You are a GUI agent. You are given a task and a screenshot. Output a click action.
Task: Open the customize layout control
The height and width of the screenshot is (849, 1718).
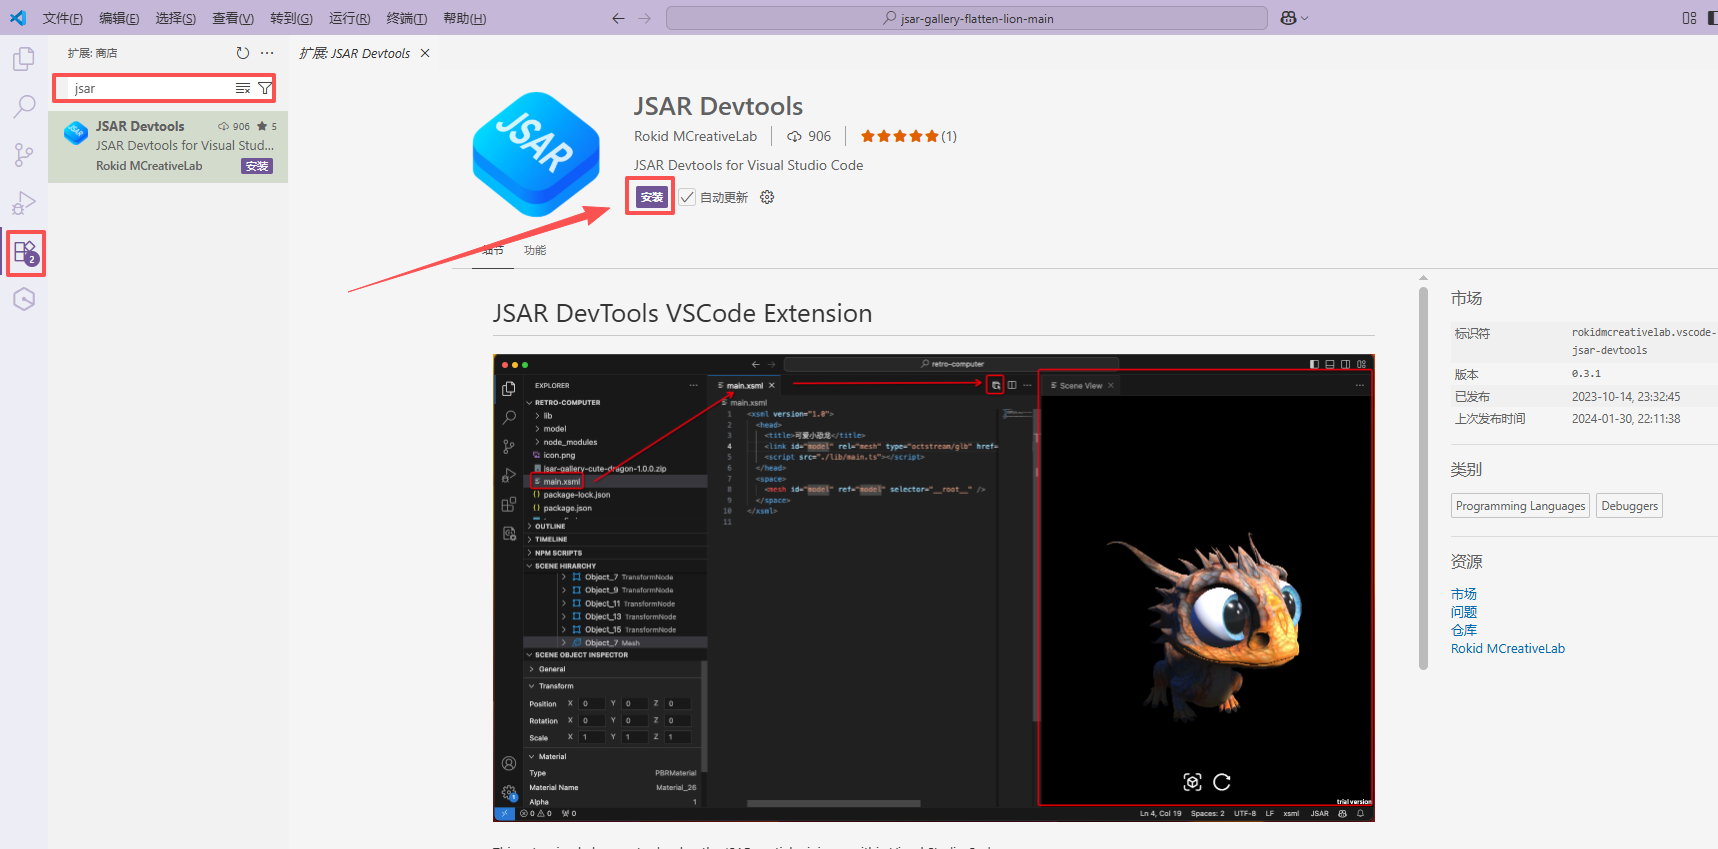[x=1689, y=18]
